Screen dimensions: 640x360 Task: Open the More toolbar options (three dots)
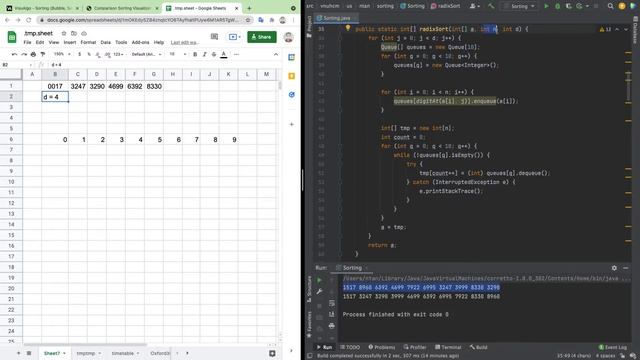tap(236, 54)
